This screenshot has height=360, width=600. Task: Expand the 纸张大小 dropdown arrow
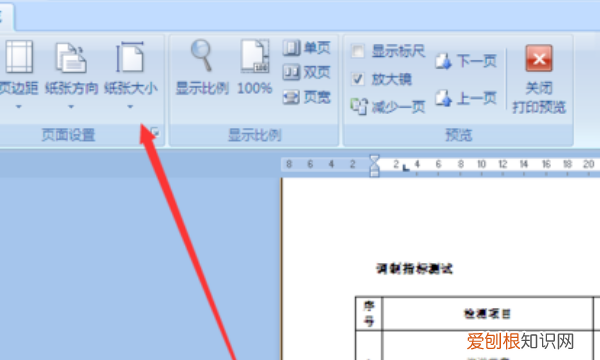(130, 107)
